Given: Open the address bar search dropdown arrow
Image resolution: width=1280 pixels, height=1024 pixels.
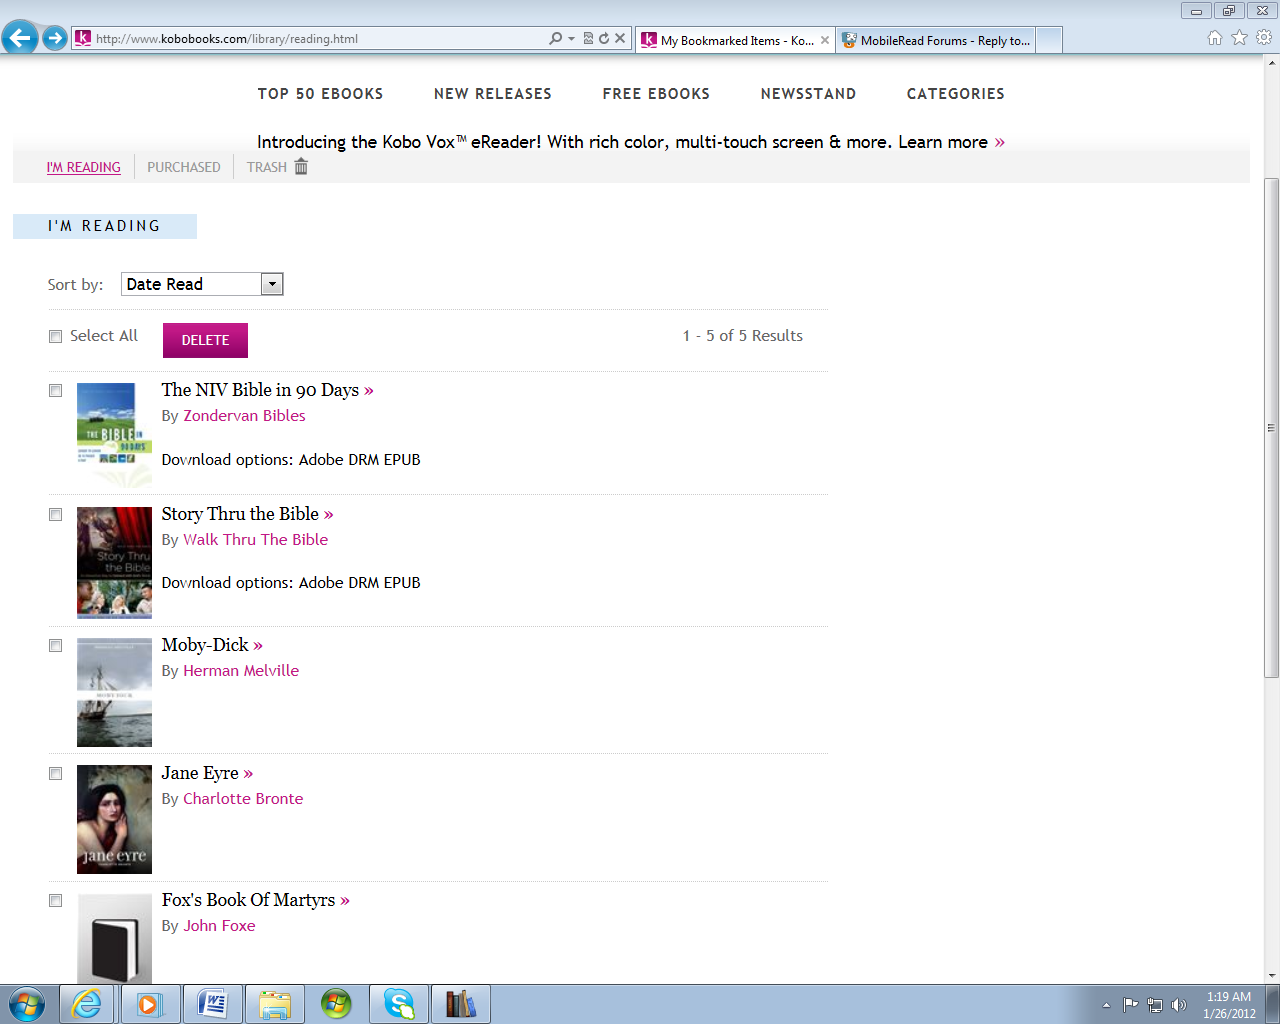Looking at the screenshot, I should [x=571, y=39].
